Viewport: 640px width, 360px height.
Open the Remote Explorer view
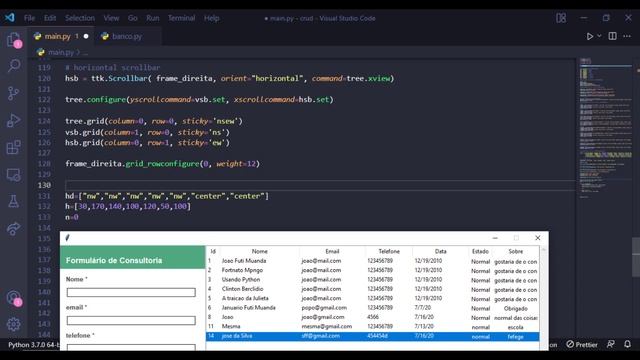click(x=13, y=175)
